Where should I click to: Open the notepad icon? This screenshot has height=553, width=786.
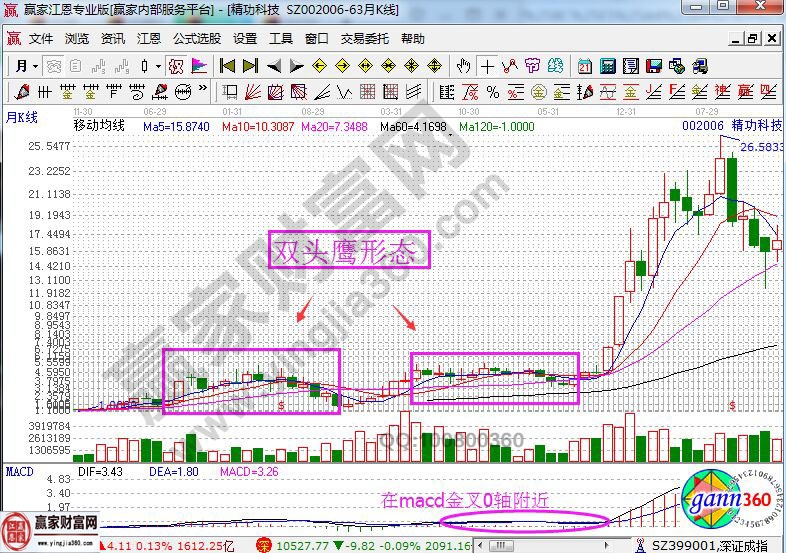631,66
